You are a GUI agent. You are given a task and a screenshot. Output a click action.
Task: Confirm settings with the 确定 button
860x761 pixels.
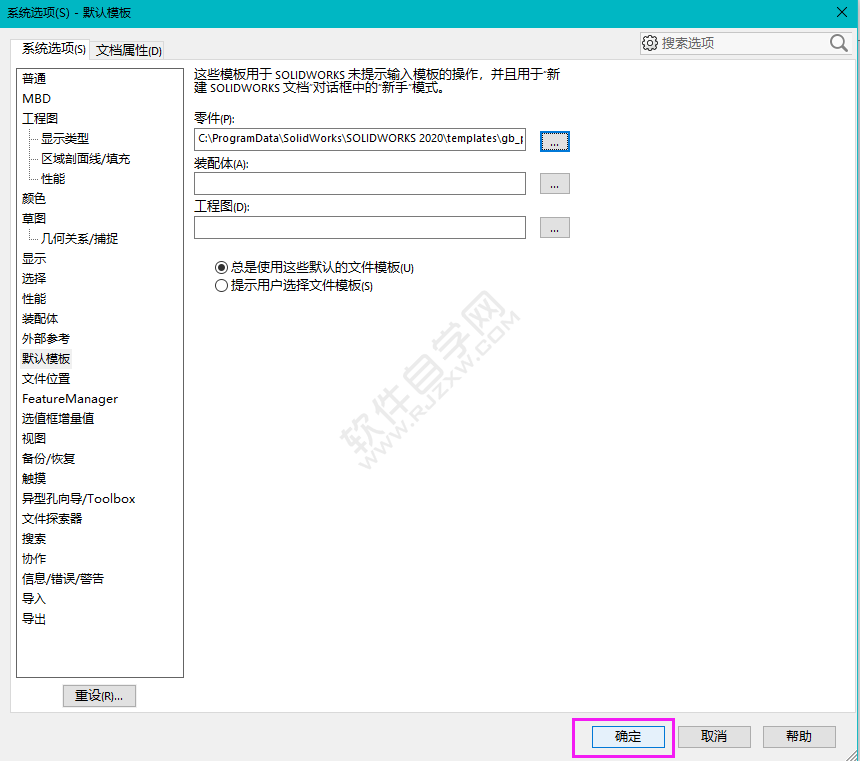coord(627,736)
